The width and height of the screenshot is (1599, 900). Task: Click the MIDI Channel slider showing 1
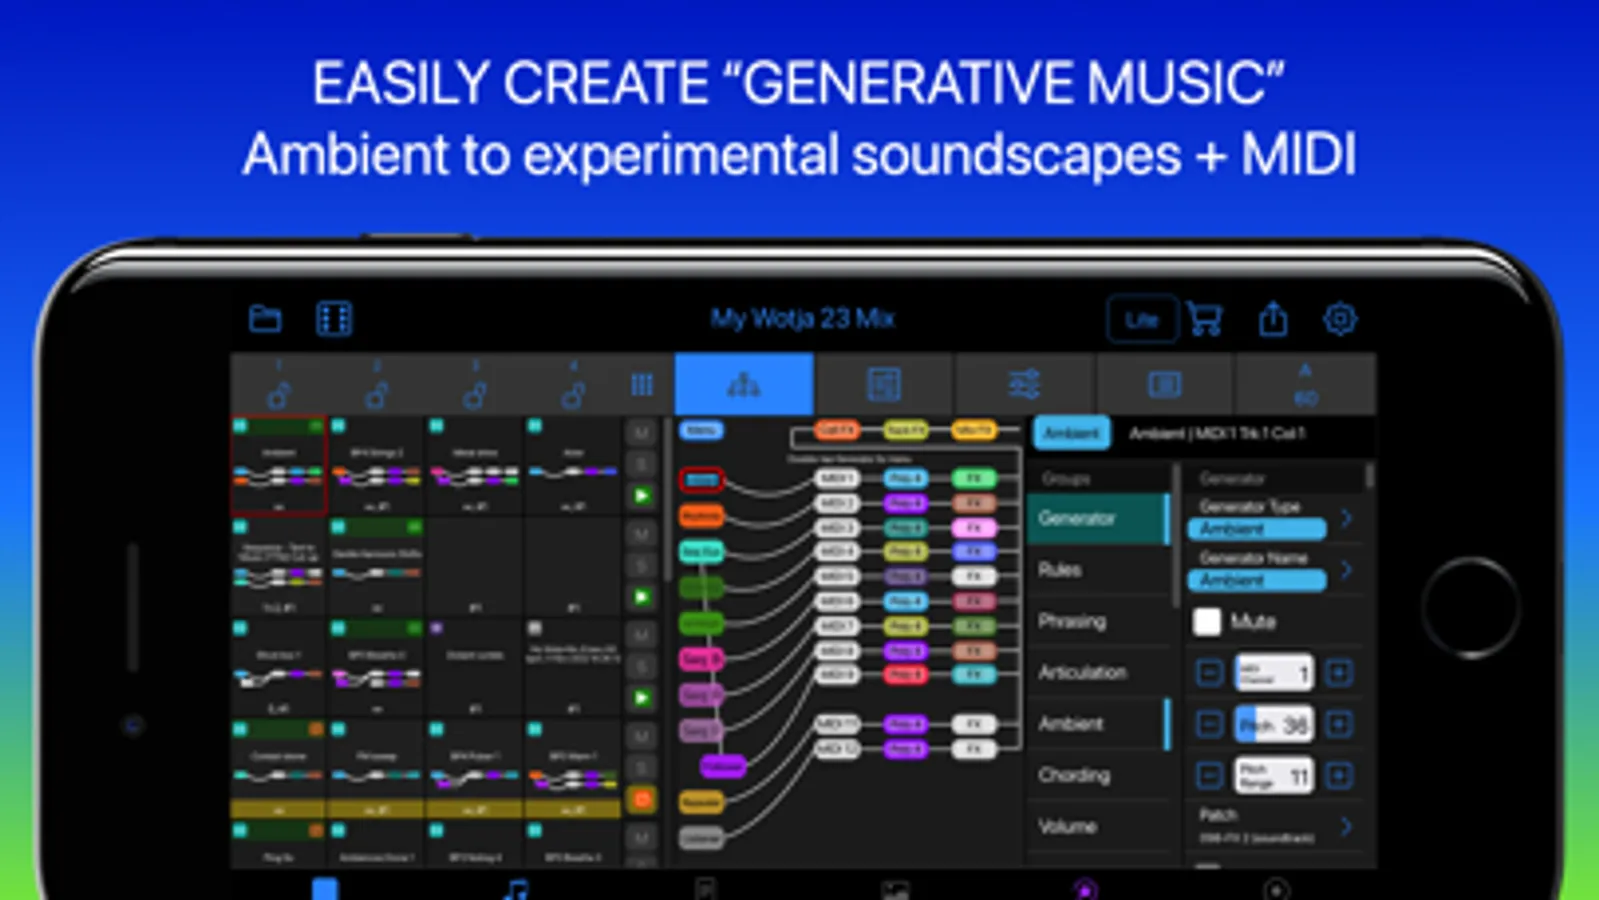click(x=1274, y=673)
